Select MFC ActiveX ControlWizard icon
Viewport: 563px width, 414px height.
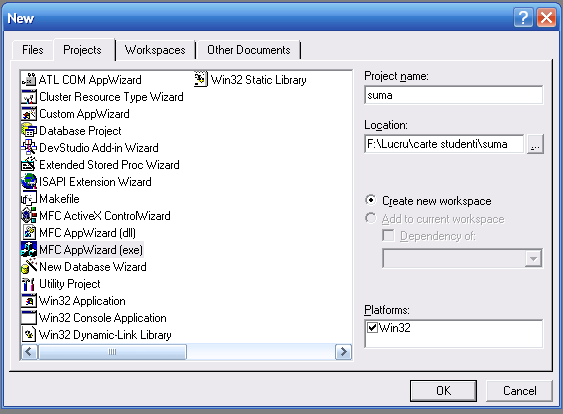click(29, 215)
